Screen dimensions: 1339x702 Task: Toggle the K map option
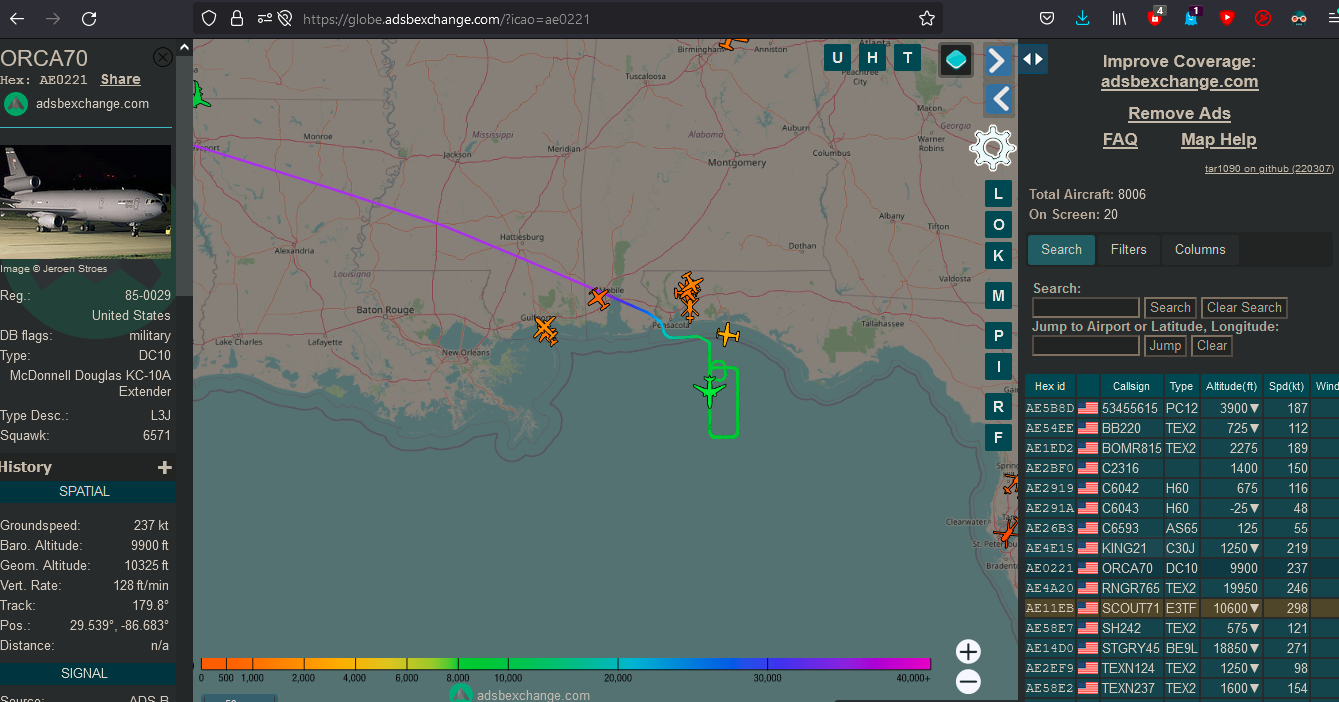(x=998, y=256)
